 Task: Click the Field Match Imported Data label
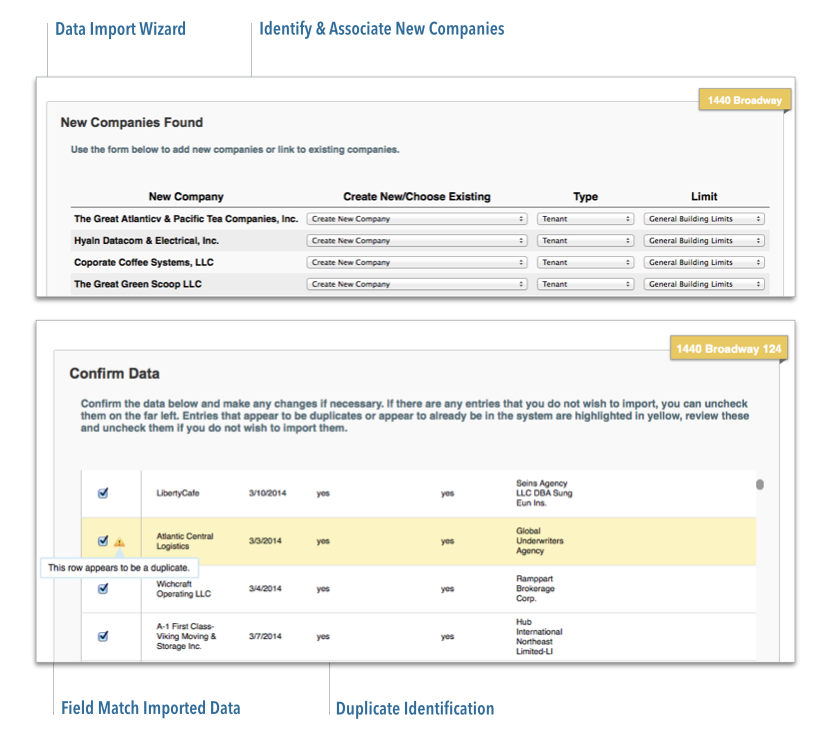click(x=150, y=709)
